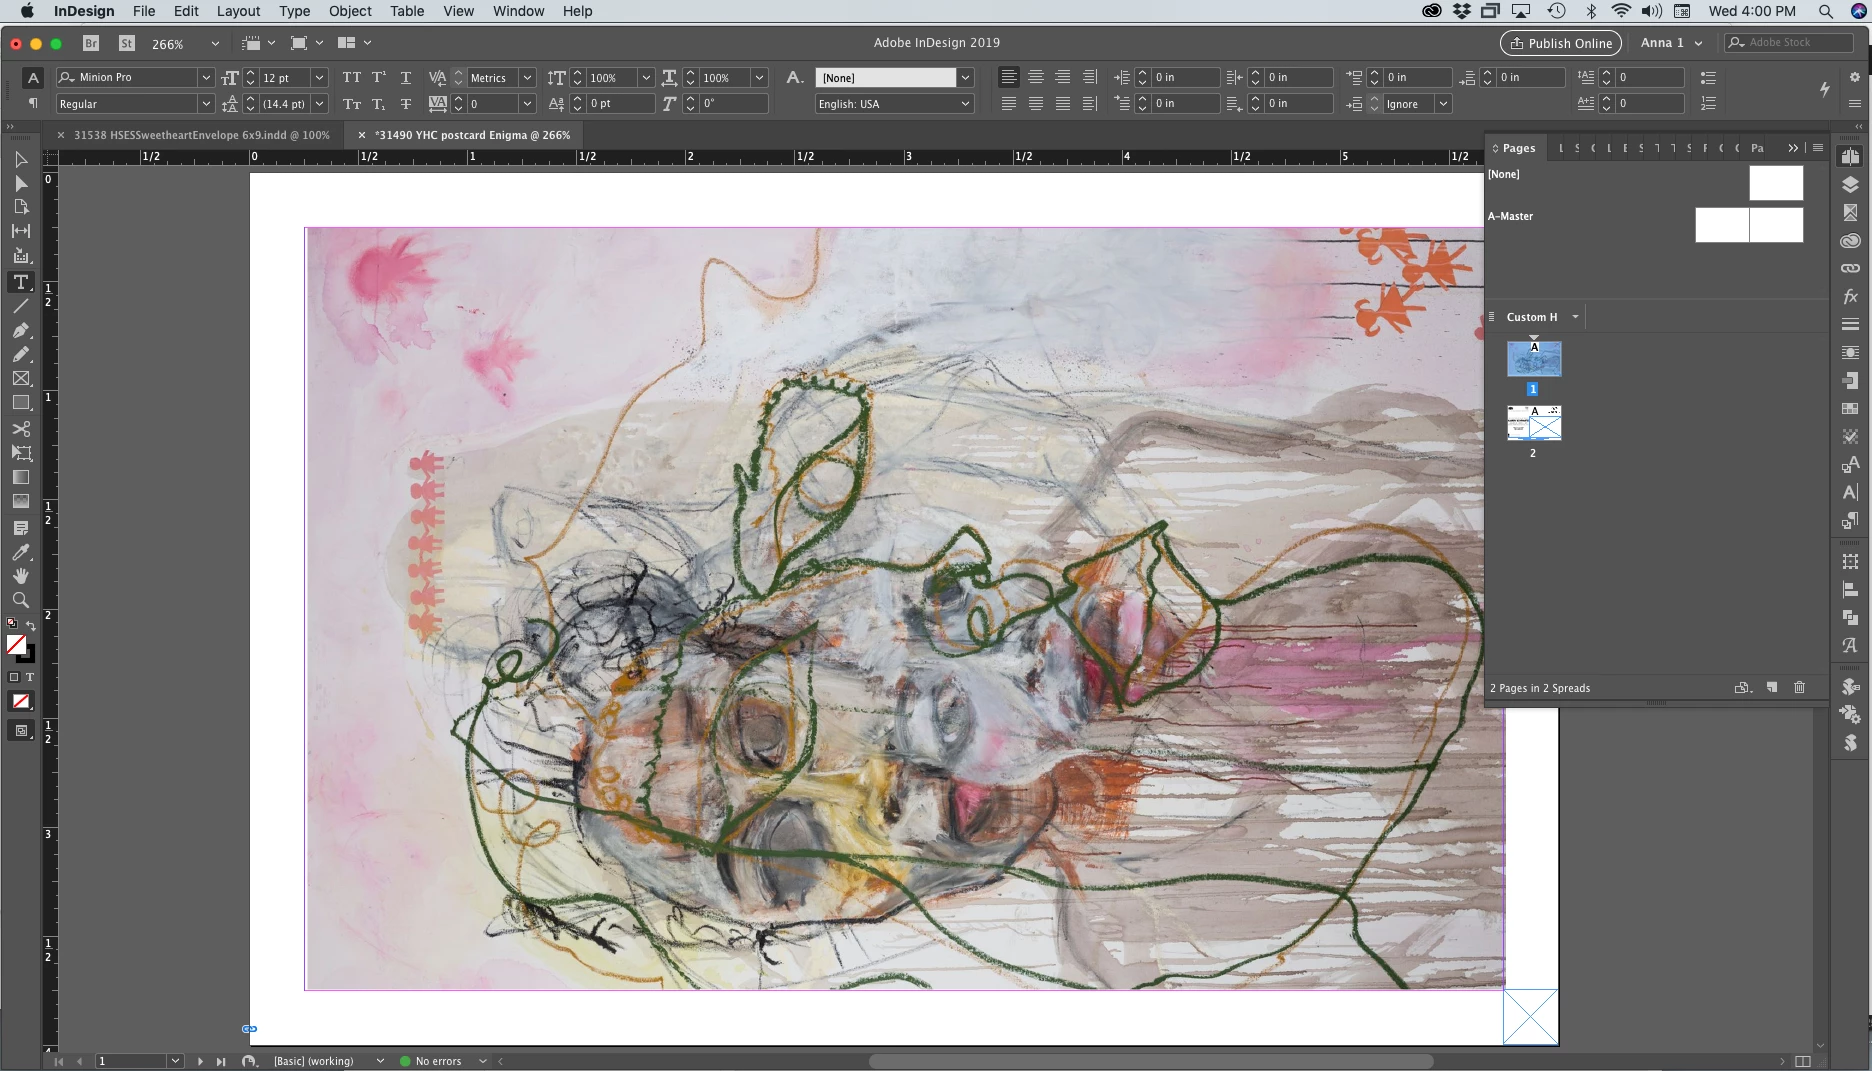The height and width of the screenshot is (1071, 1872).
Task: Select the Scissors tool
Action: point(20,428)
